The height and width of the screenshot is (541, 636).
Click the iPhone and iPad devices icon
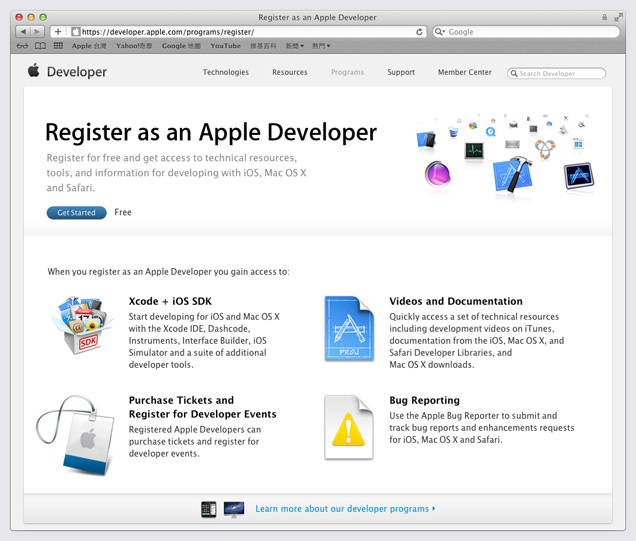coord(208,509)
